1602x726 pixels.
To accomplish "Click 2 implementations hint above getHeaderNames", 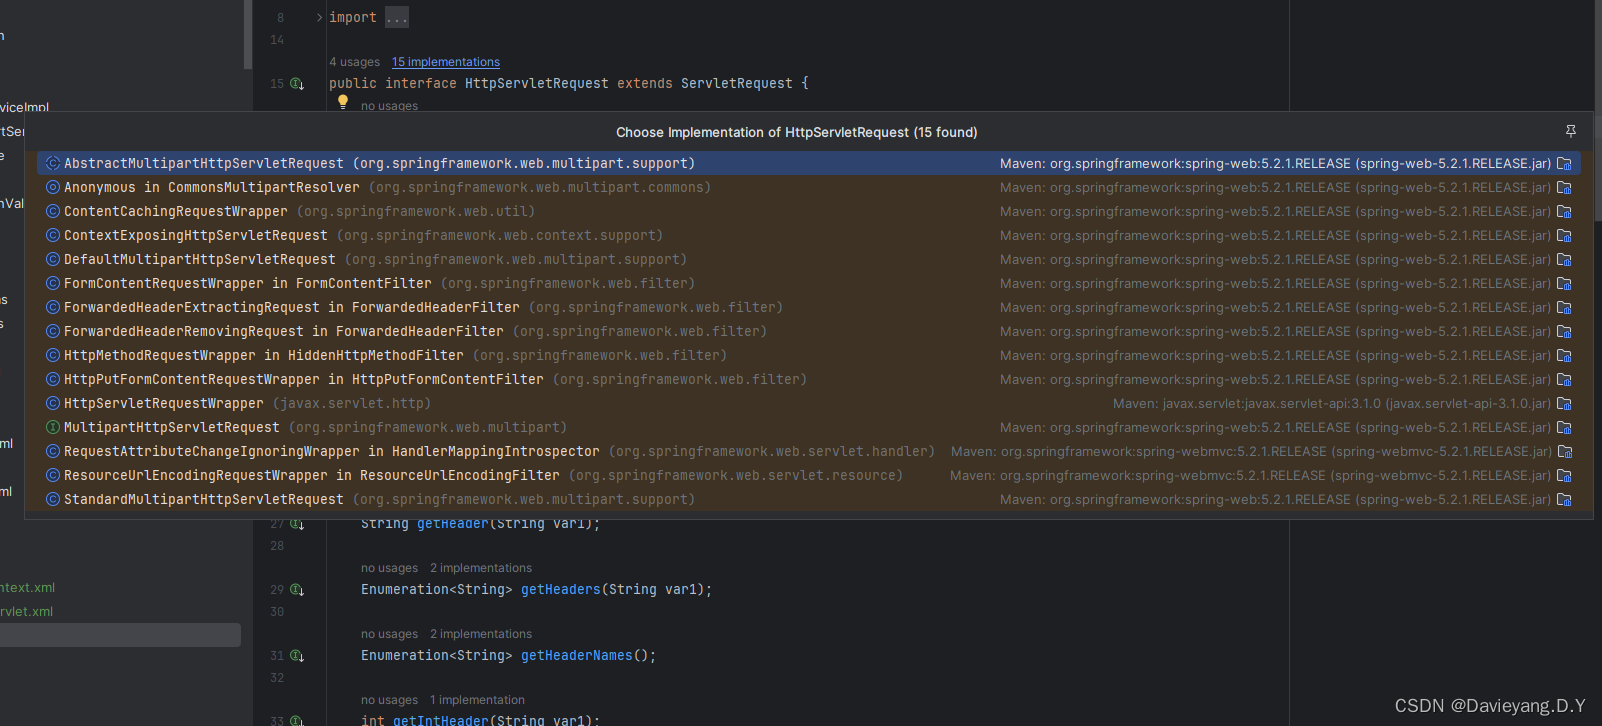I will [x=481, y=634].
